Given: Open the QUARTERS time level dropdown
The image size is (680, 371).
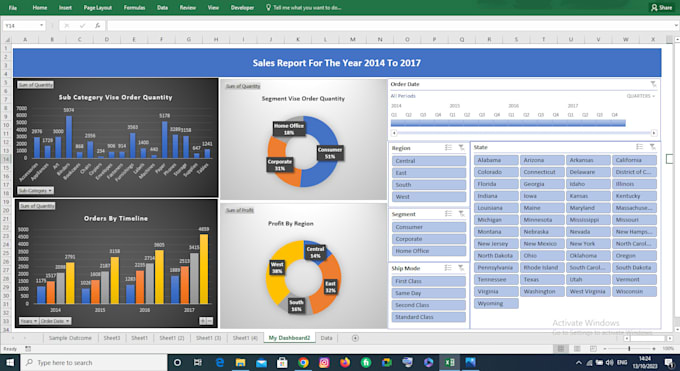Looking at the screenshot, I should [641, 96].
